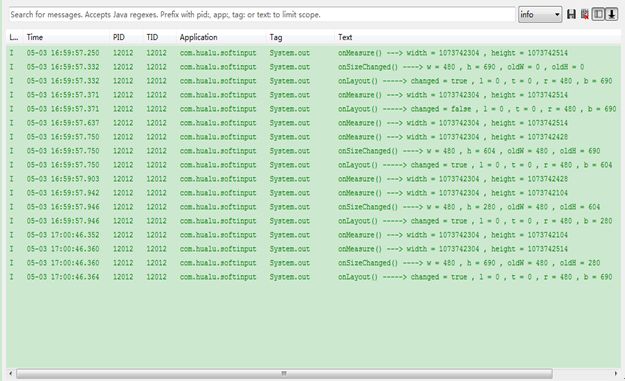Select the TID column header
625x381 pixels.
click(152, 37)
